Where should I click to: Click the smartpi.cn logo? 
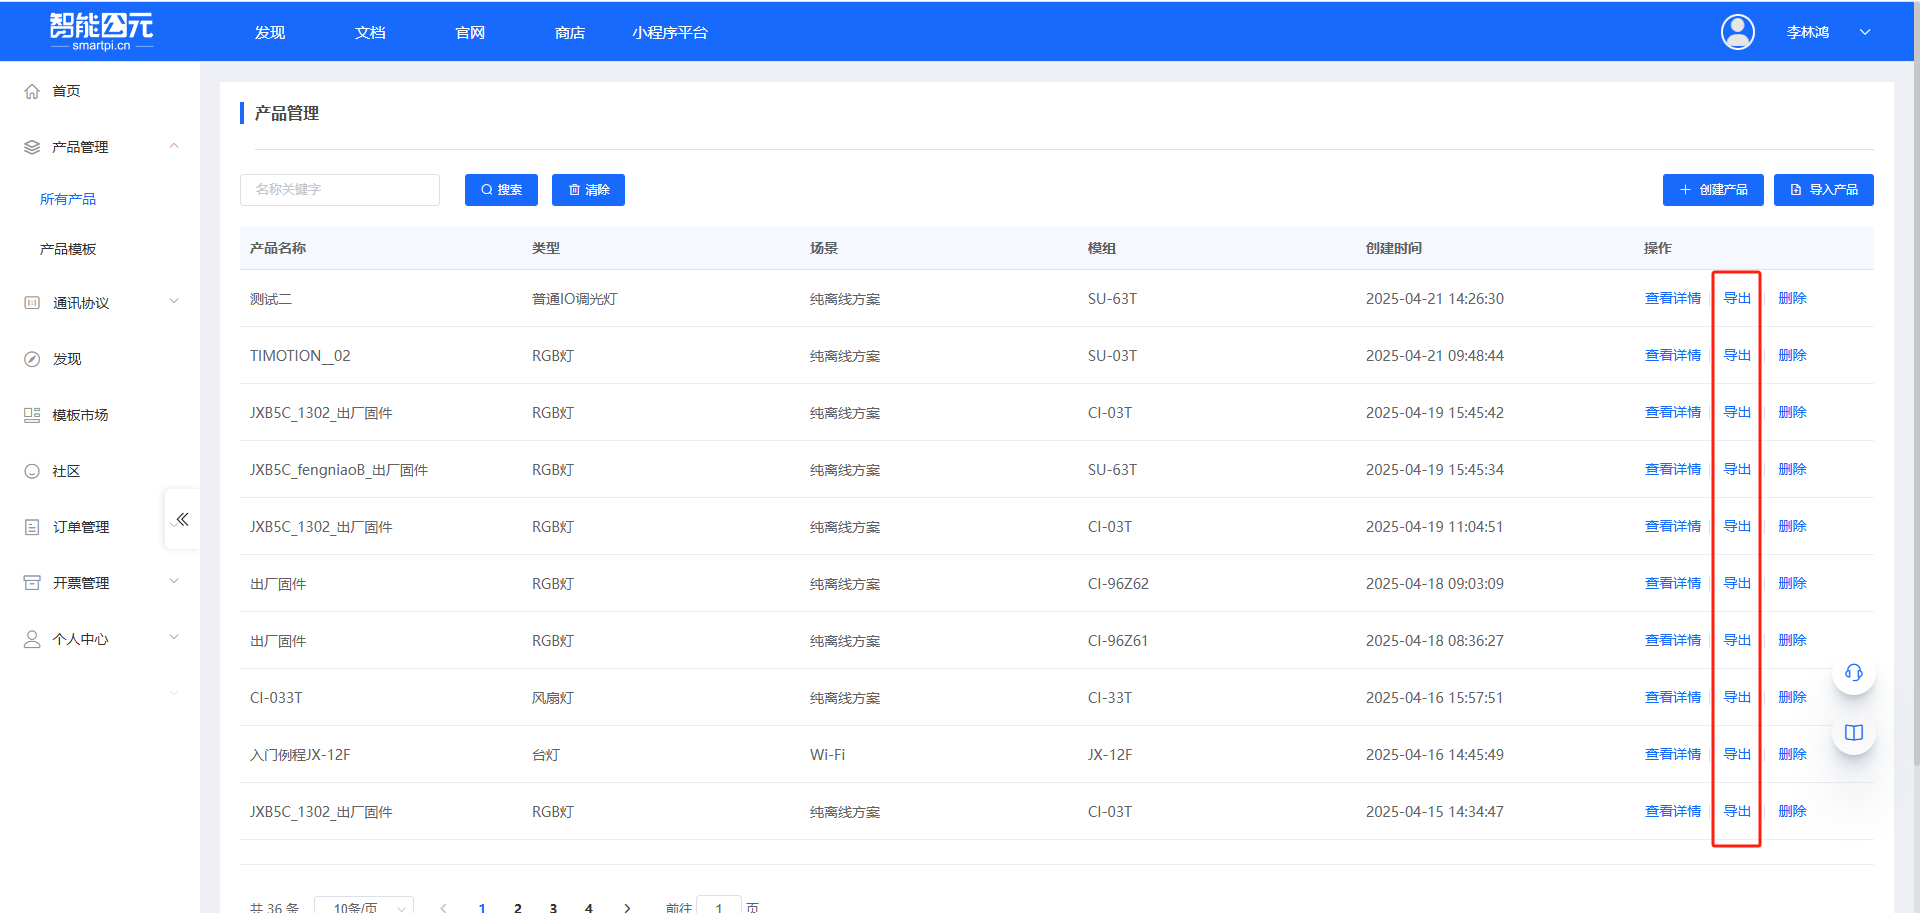coord(101,32)
